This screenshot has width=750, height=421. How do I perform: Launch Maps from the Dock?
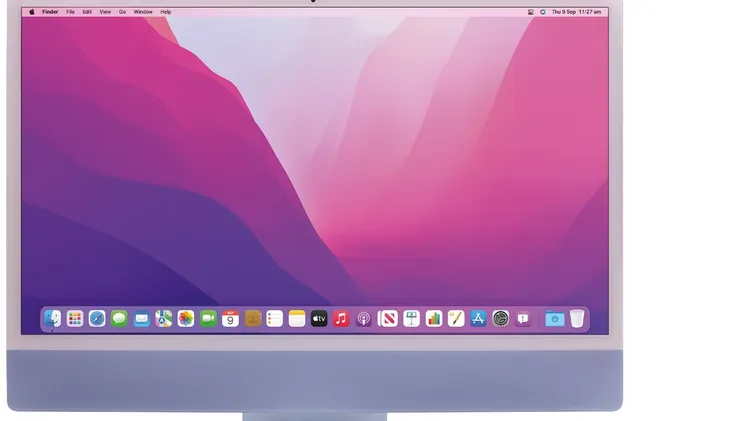pos(164,318)
